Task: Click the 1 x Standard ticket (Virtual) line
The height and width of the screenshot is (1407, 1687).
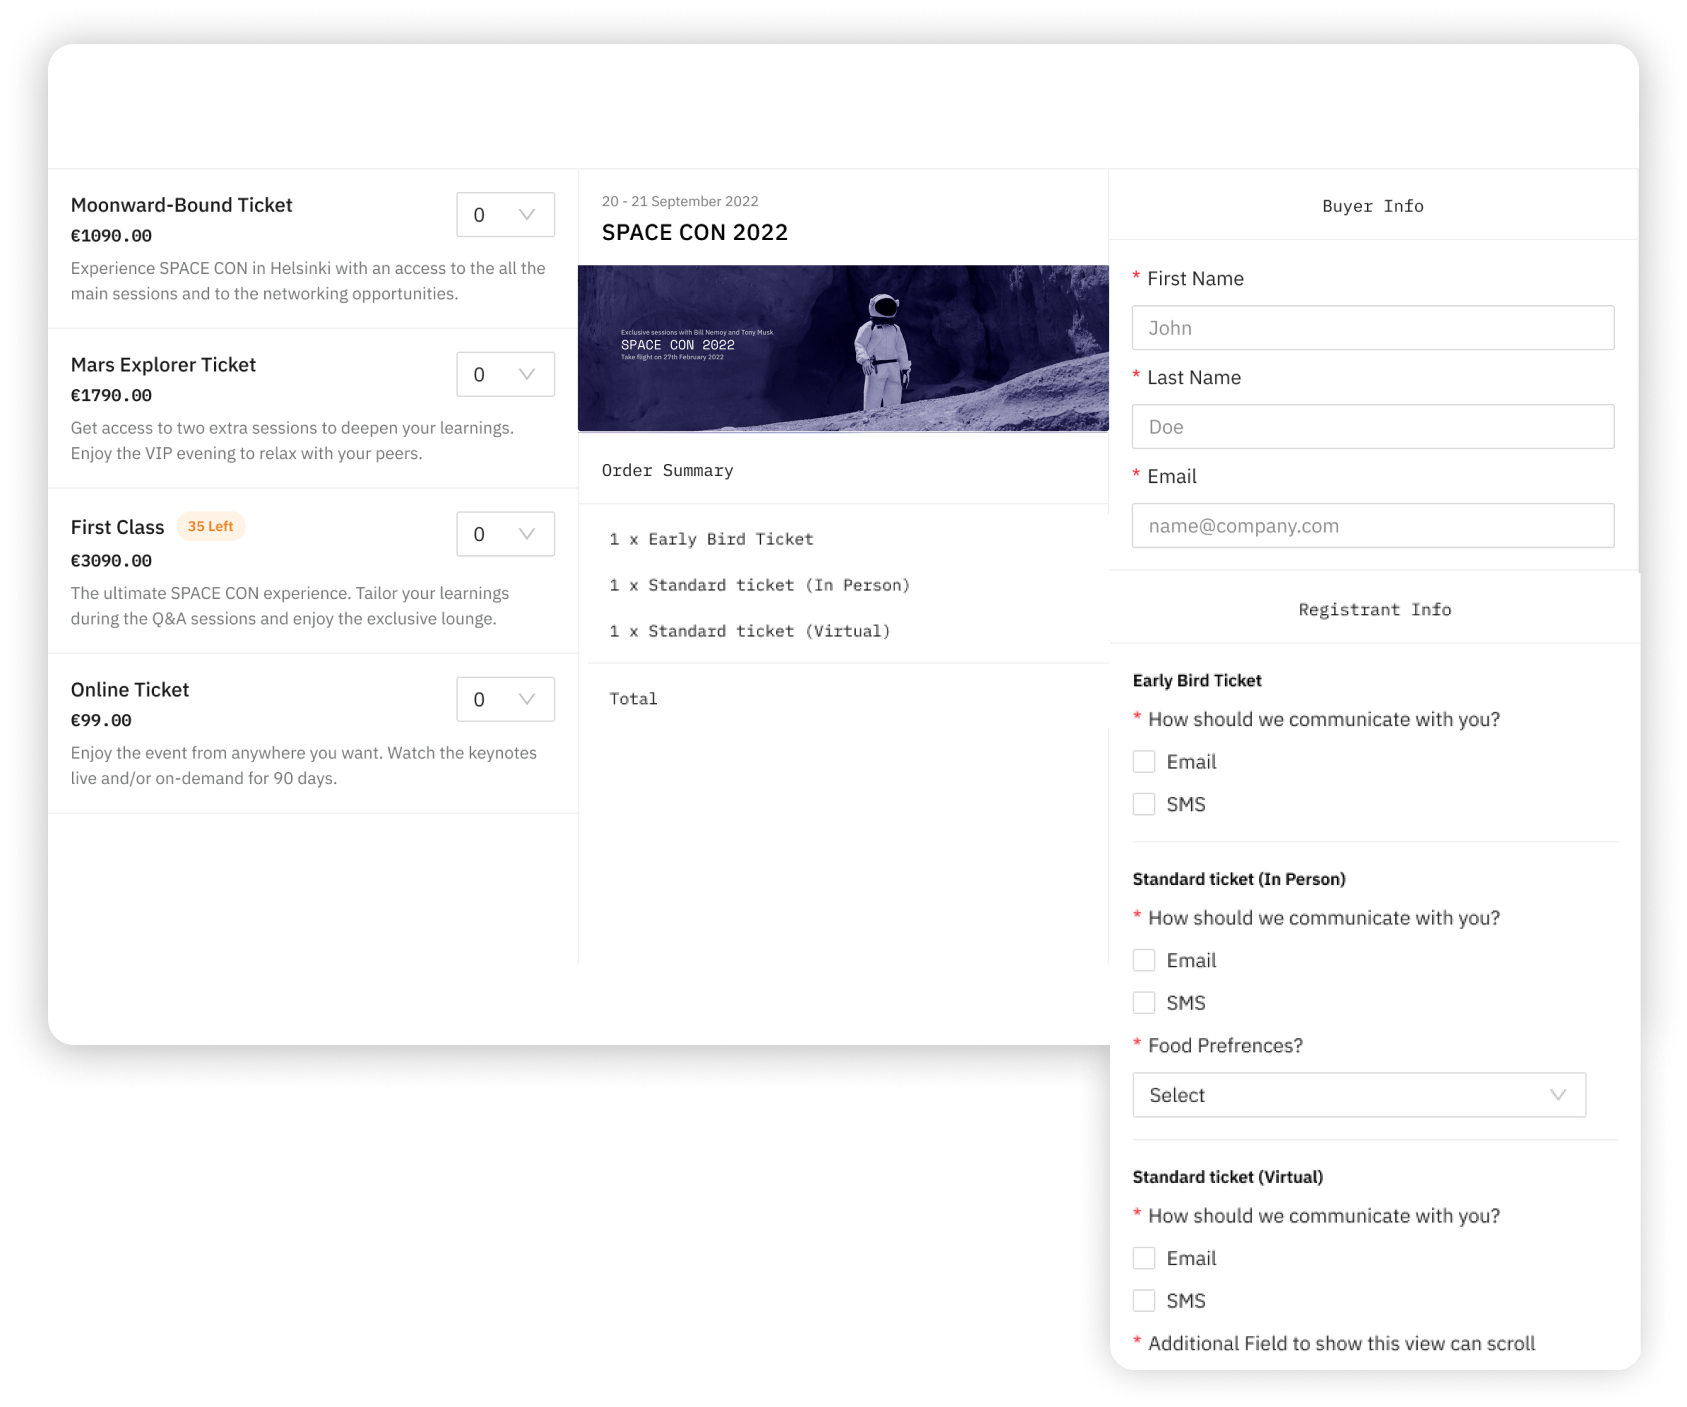Action: (750, 631)
